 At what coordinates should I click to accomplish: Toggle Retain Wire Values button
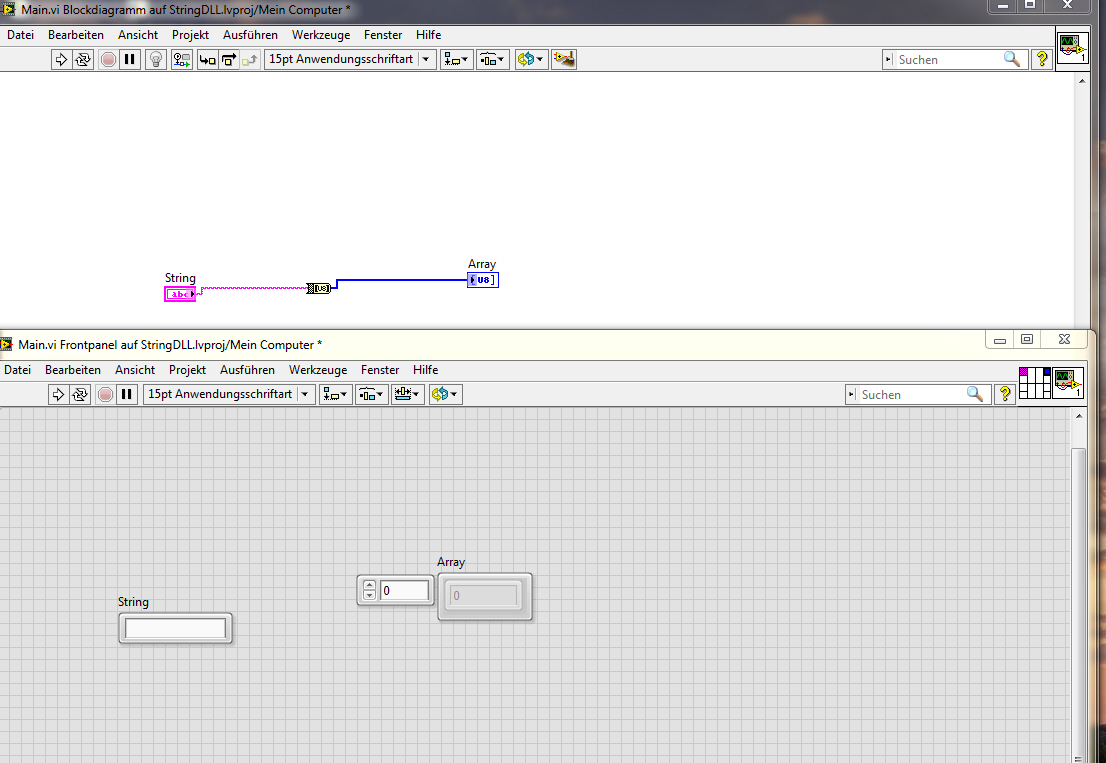pos(182,59)
